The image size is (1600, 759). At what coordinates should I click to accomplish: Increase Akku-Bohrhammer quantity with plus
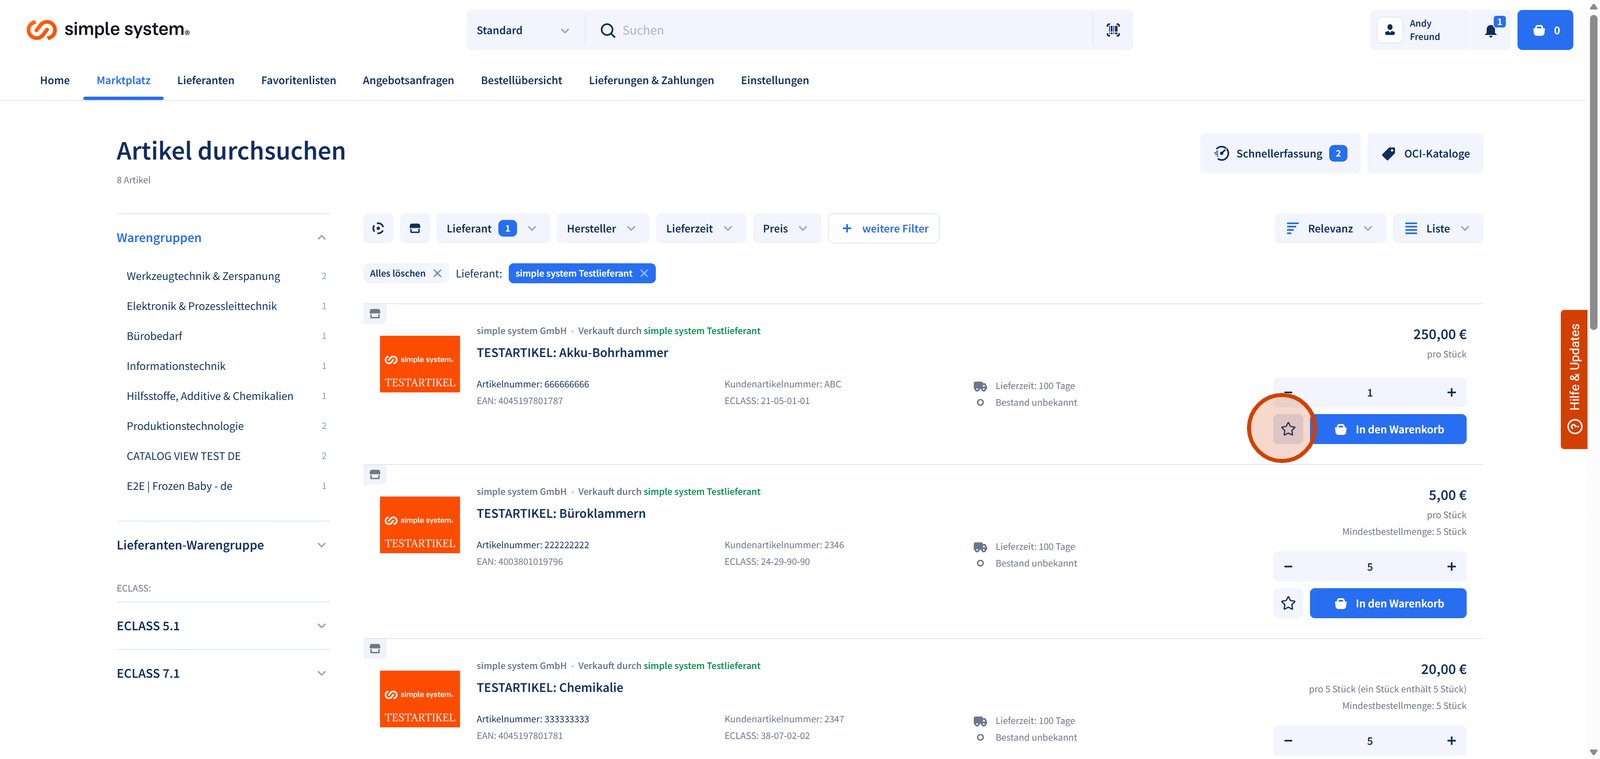(1451, 392)
